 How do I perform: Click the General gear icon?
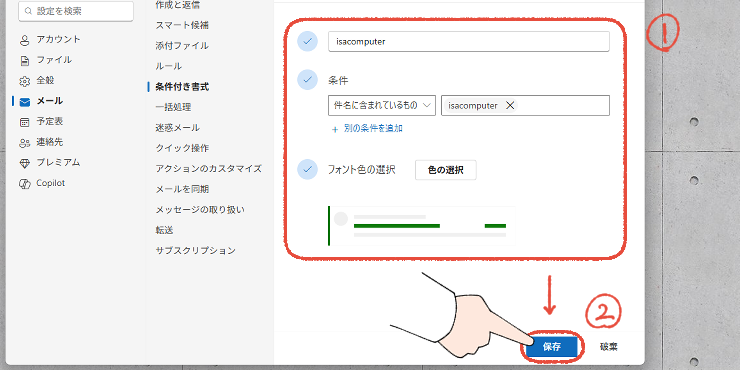25,81
